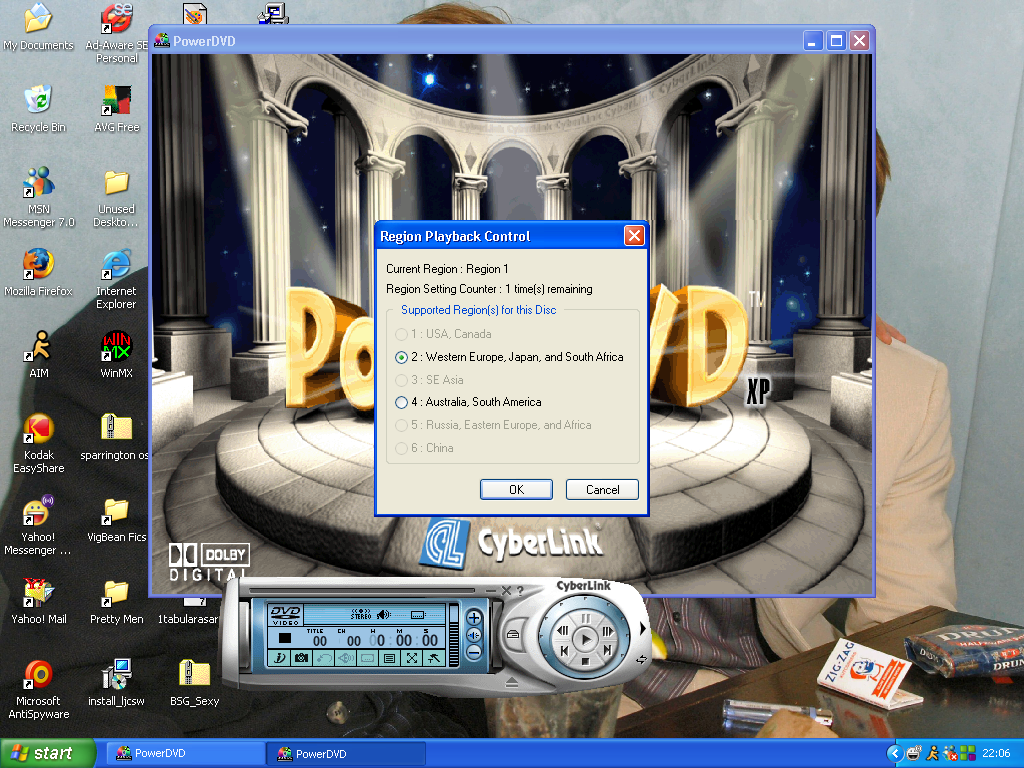Click the playback seek bar on panel
The width and height of the screenshot is (1024, 768).
click(362, 590)
